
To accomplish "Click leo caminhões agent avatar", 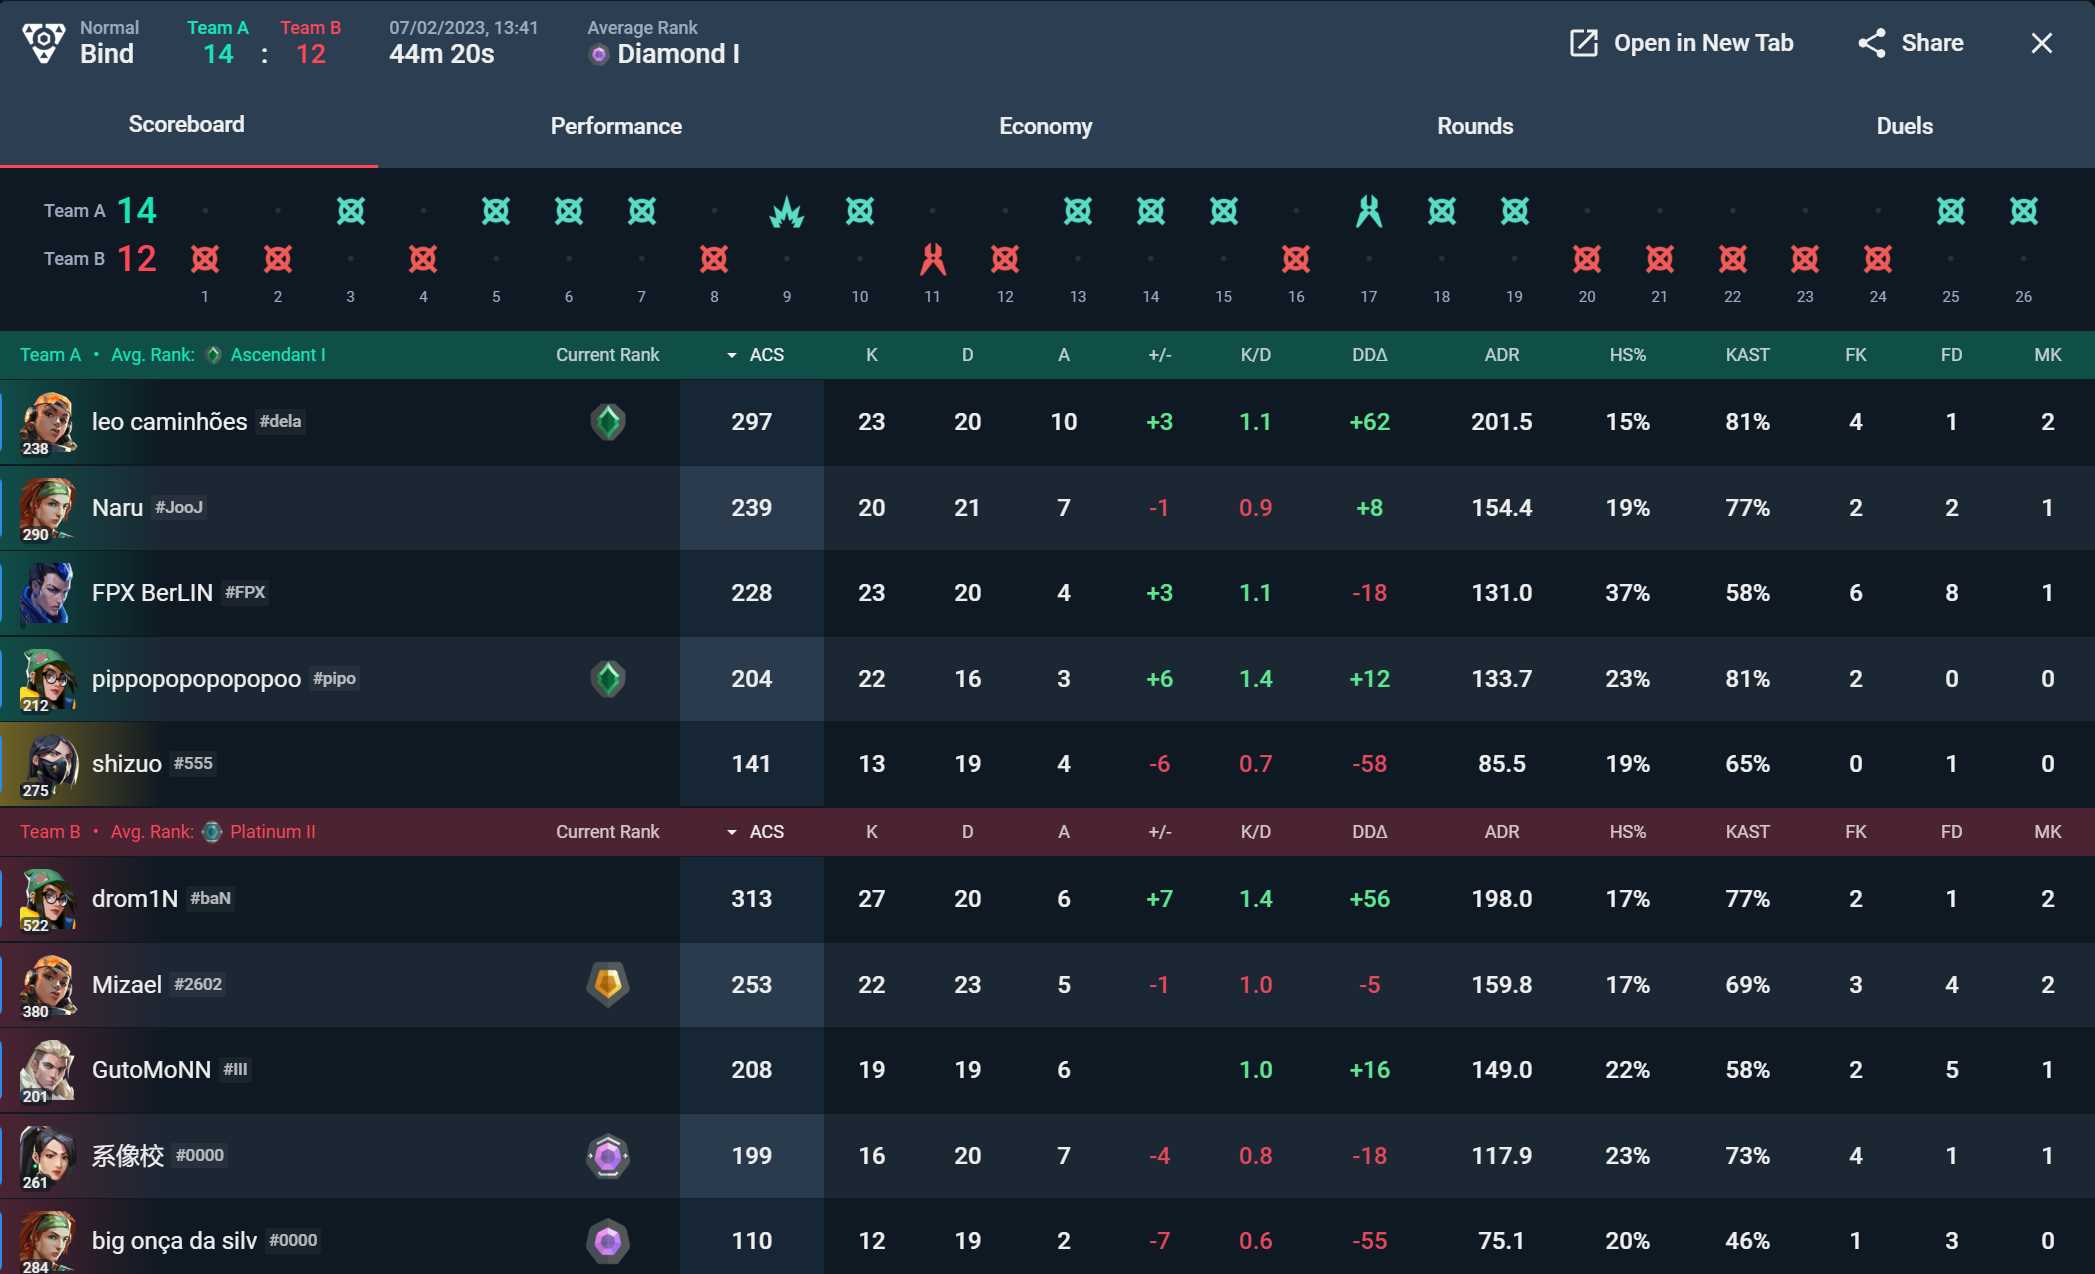I will 47,422.
